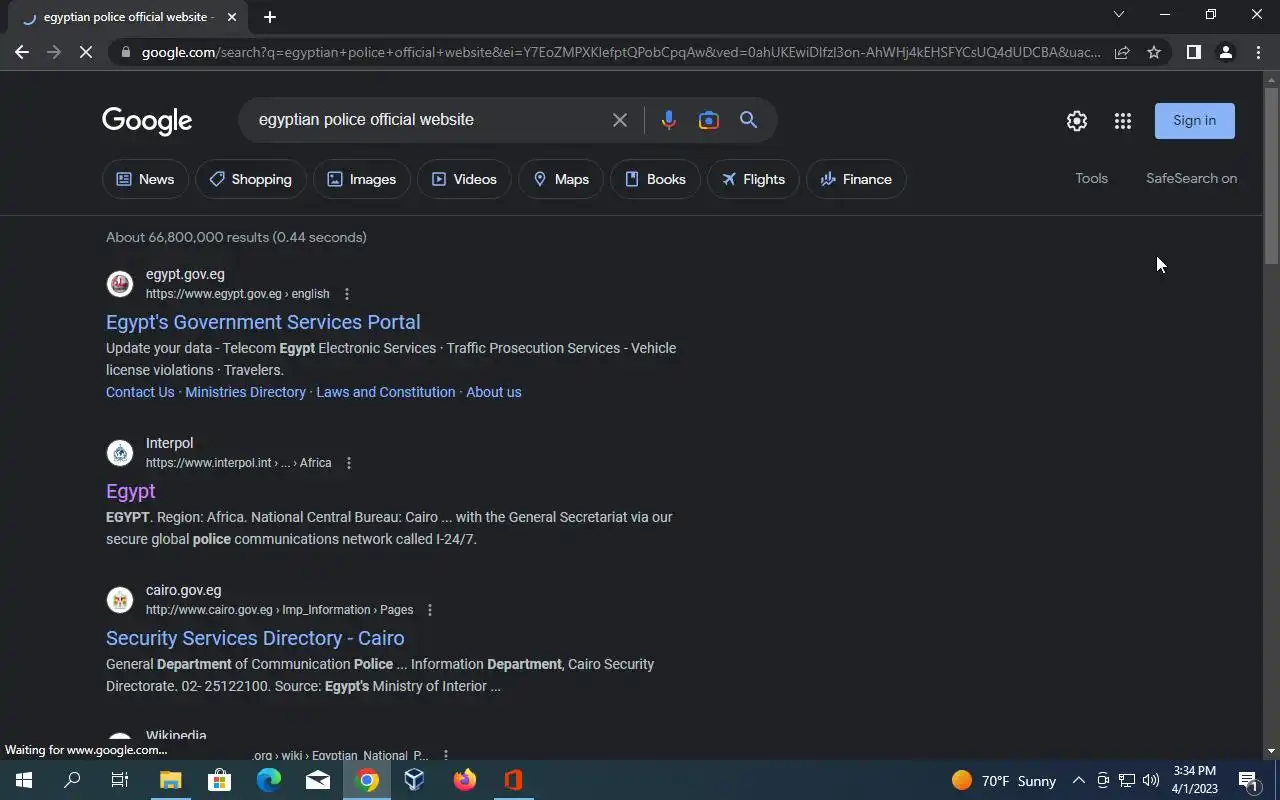Switch to Books results
Viewport: 1280px width, 800px height.
[x=655, y=179]
